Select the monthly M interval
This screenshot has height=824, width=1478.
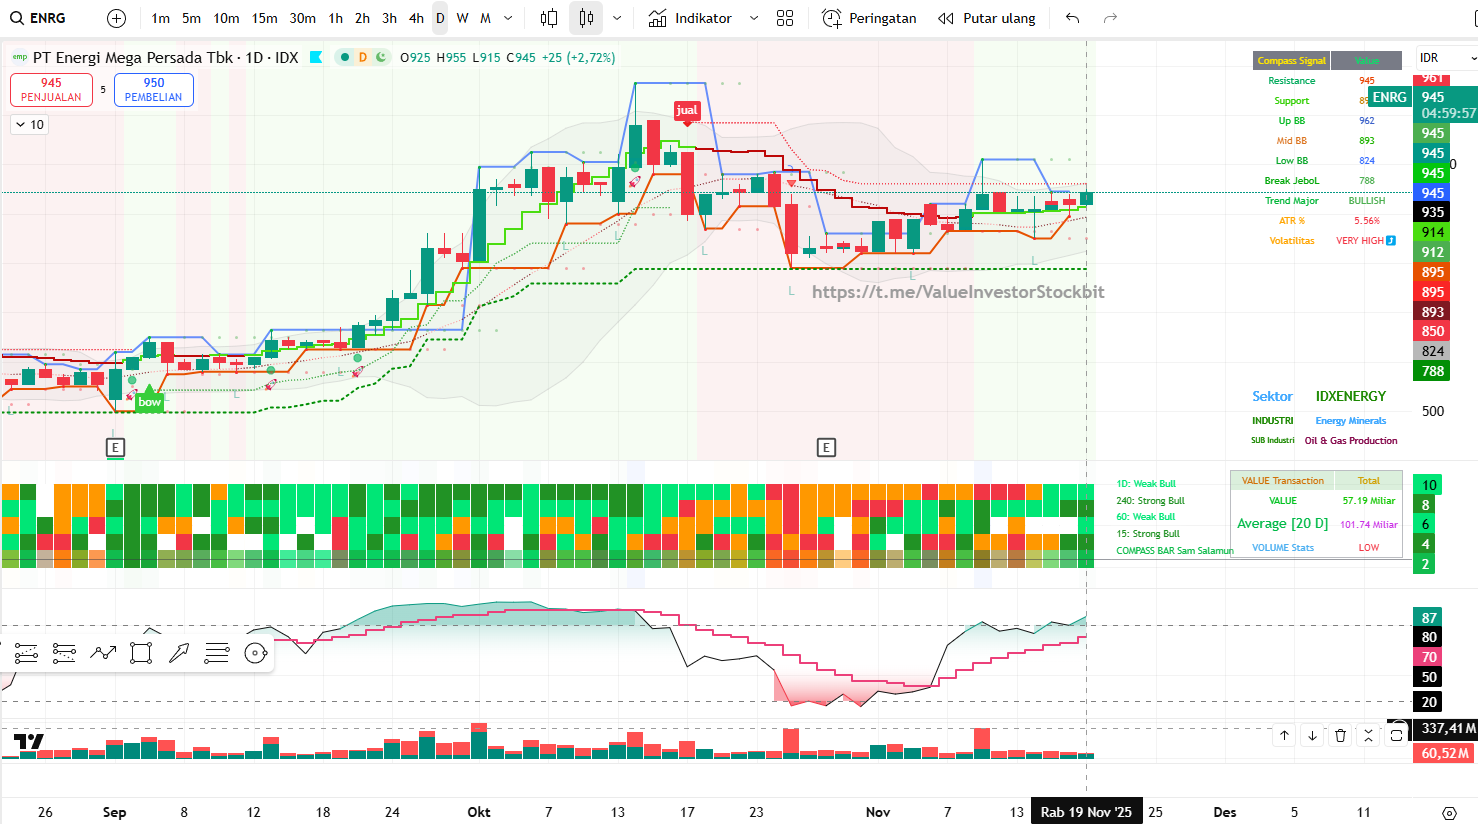tap(485, 18)
